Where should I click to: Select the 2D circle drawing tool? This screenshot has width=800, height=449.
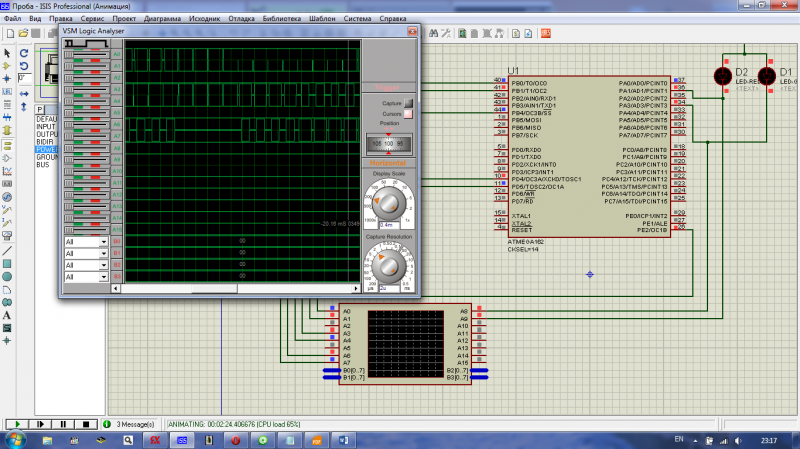click(x=7, y=275)
